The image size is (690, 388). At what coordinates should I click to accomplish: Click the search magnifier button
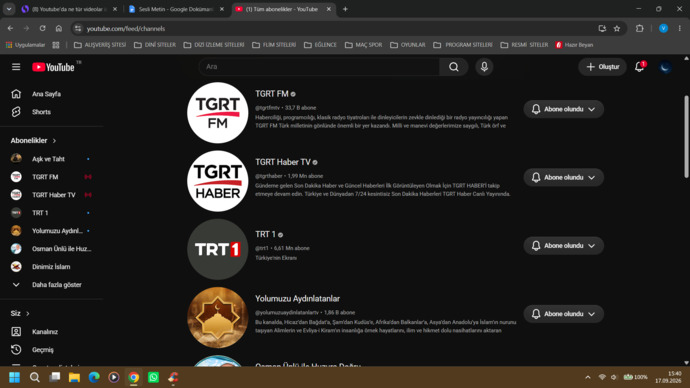click(x=453, y=67)
